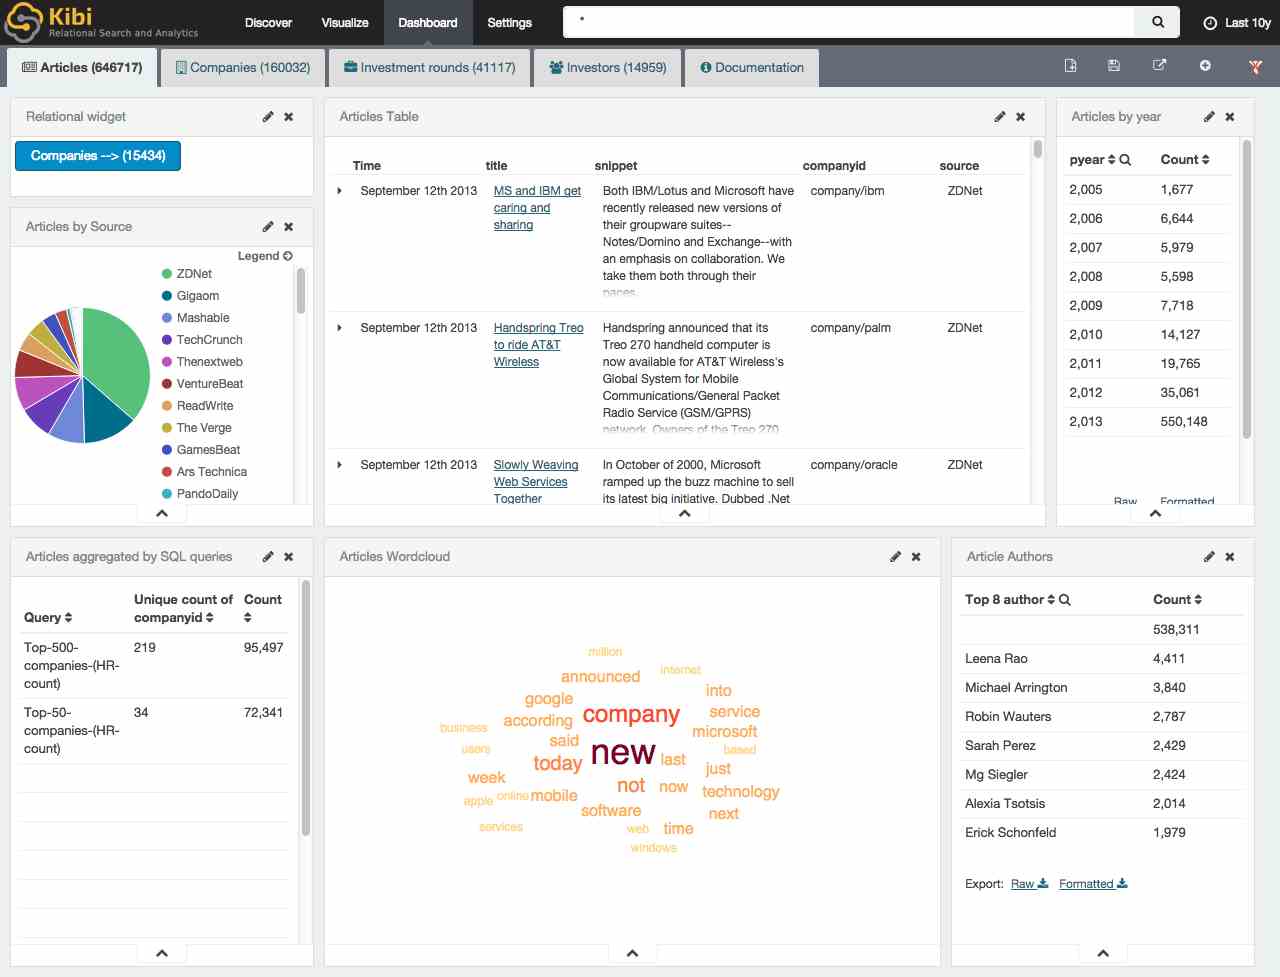Remove the Article Authors panel
1280x977 pixels.
click(x=1230, y=557)
